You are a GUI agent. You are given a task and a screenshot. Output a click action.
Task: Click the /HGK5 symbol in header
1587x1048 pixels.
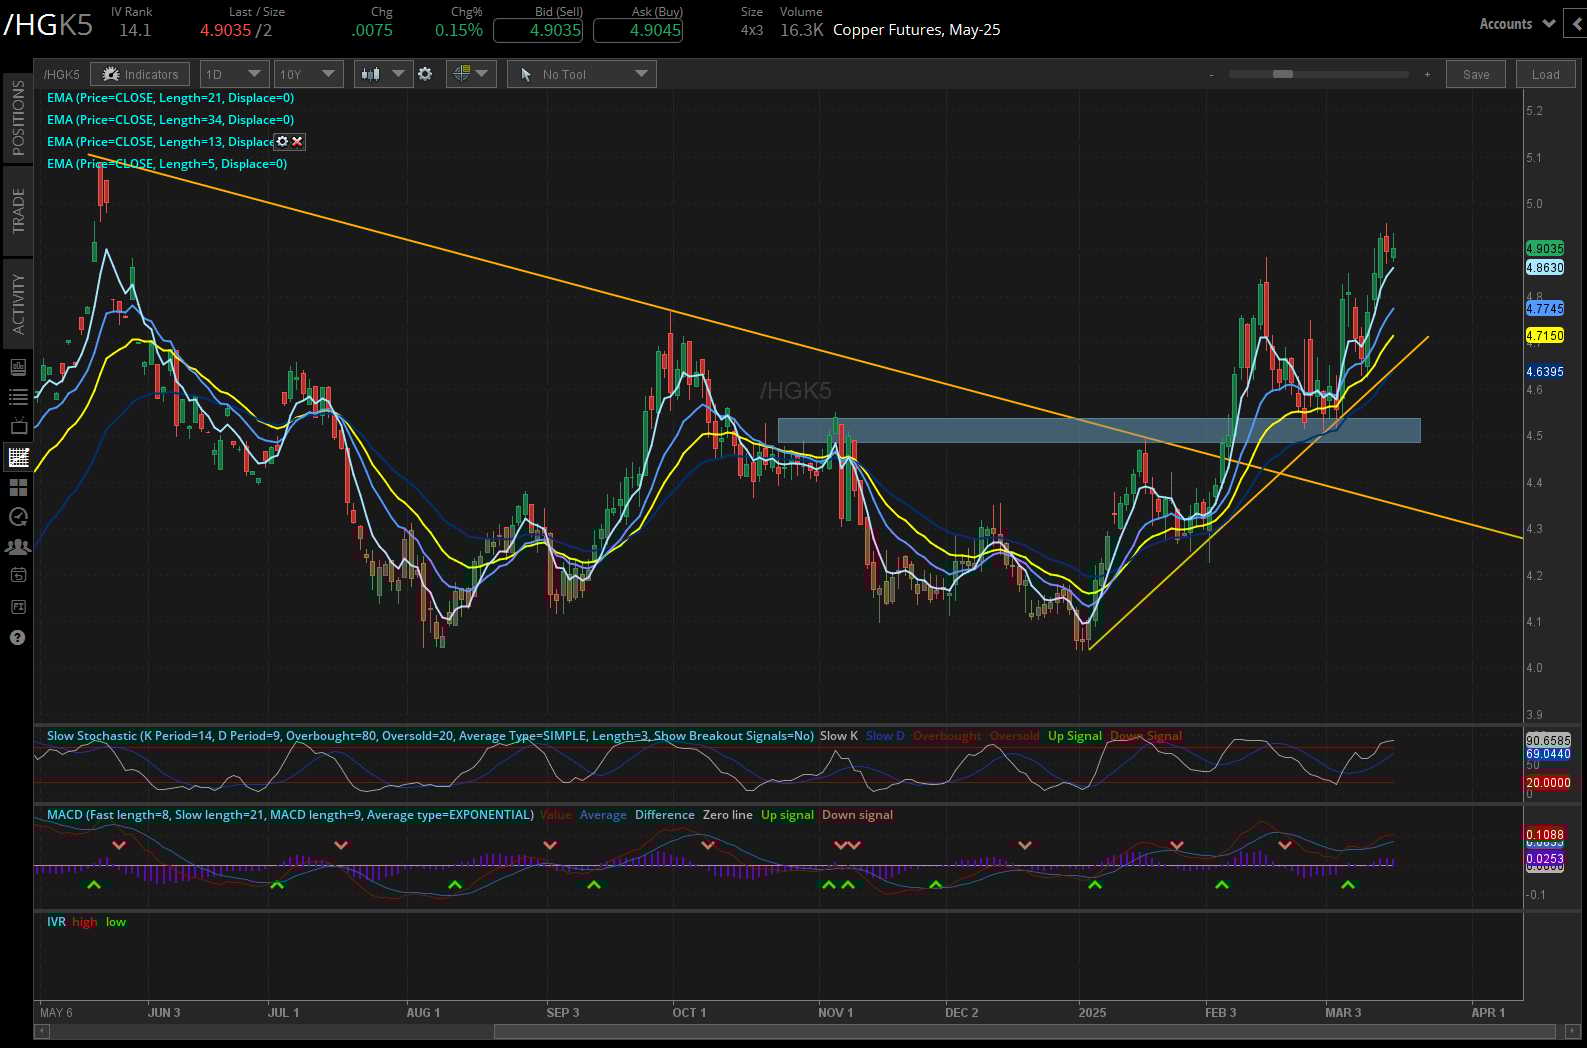pyautogui.click(x=49, y=25)
